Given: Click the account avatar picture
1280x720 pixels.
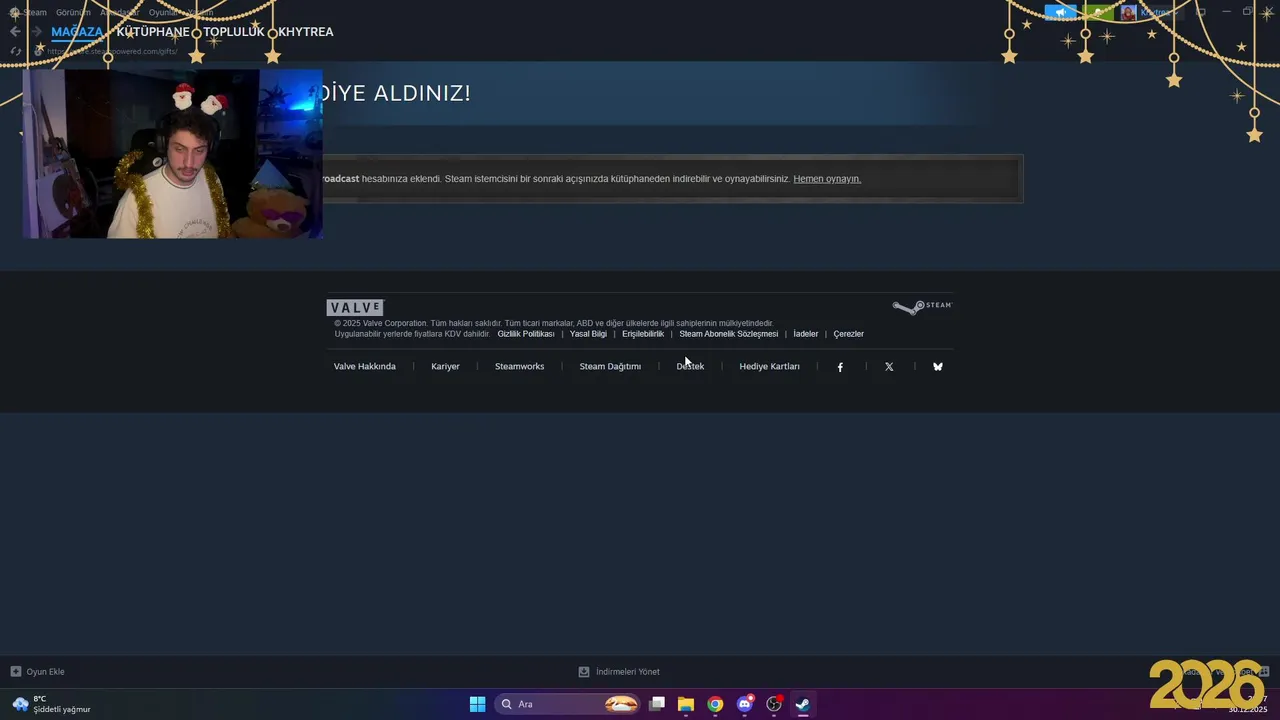Looking at the screenshot, I should (1128, 12).
